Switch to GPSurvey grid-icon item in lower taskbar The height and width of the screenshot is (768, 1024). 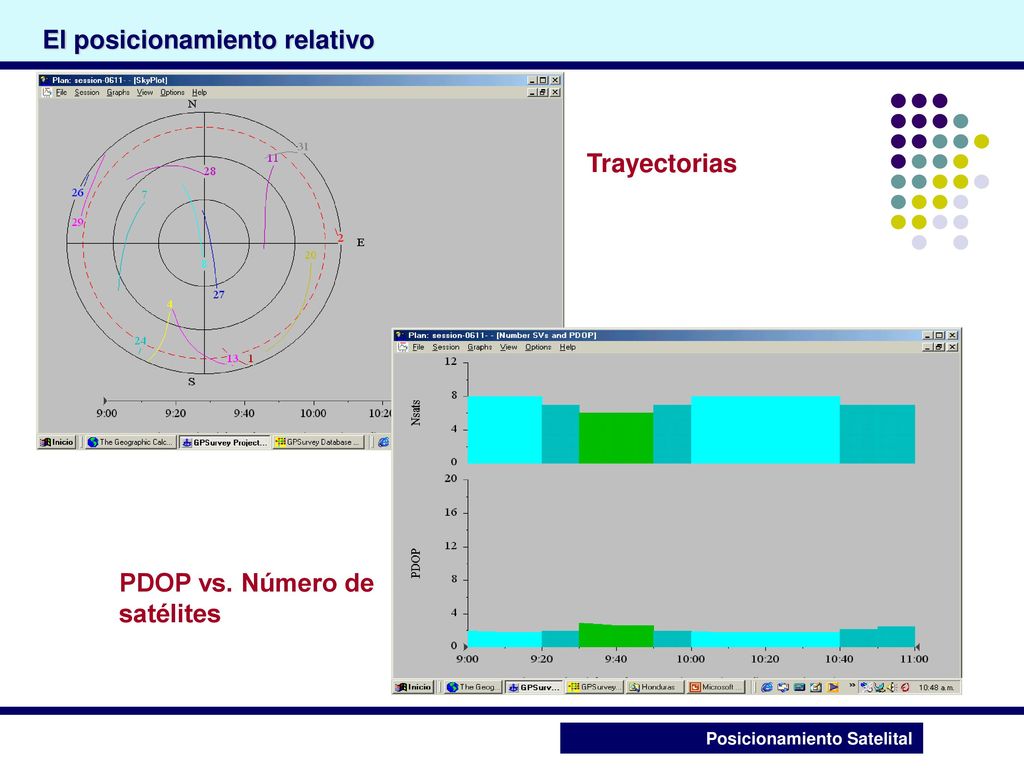click(x=594, y=687)
